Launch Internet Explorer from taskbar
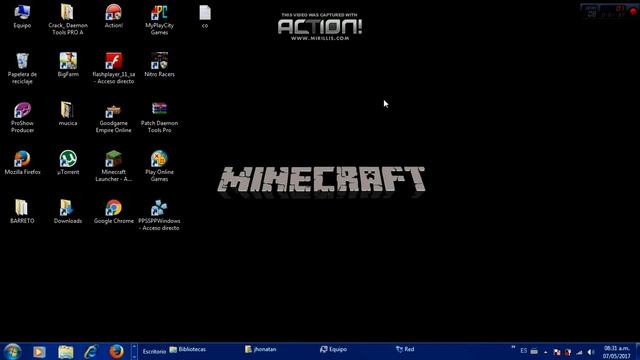The height and width of the screenshot is (360, 640). 91,351
